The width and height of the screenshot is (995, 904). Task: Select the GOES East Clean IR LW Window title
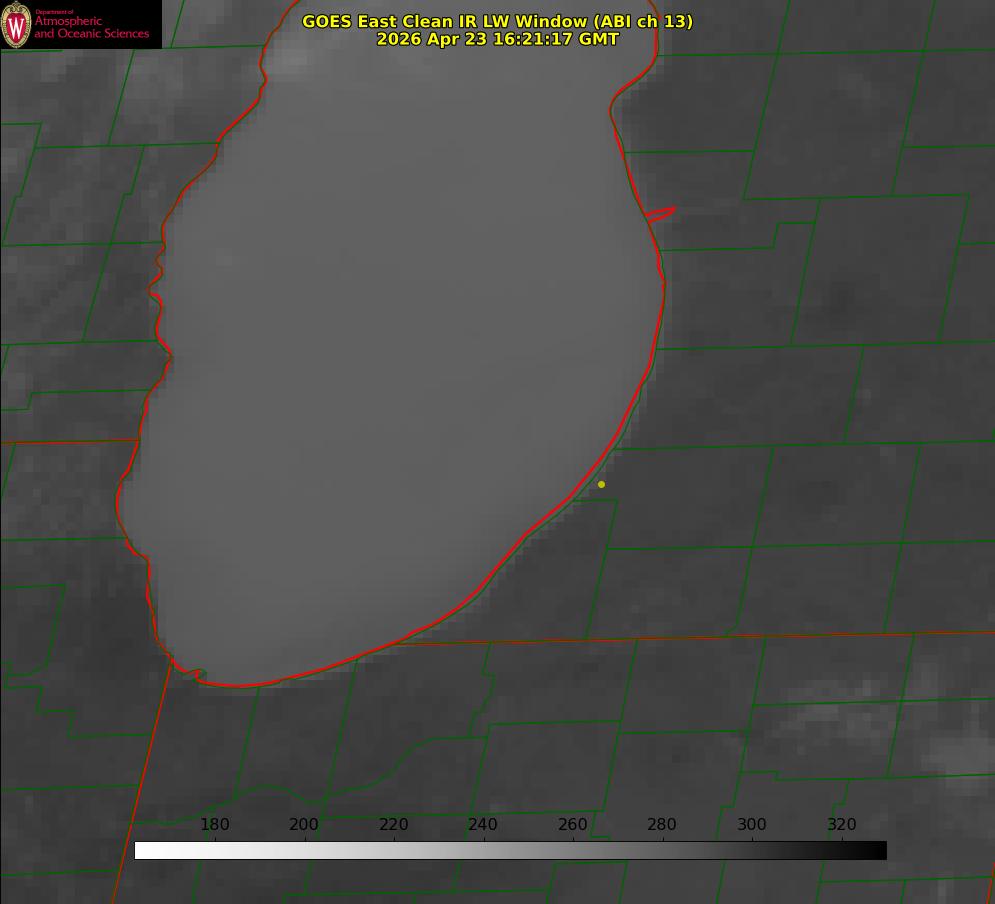click(497, 21)
